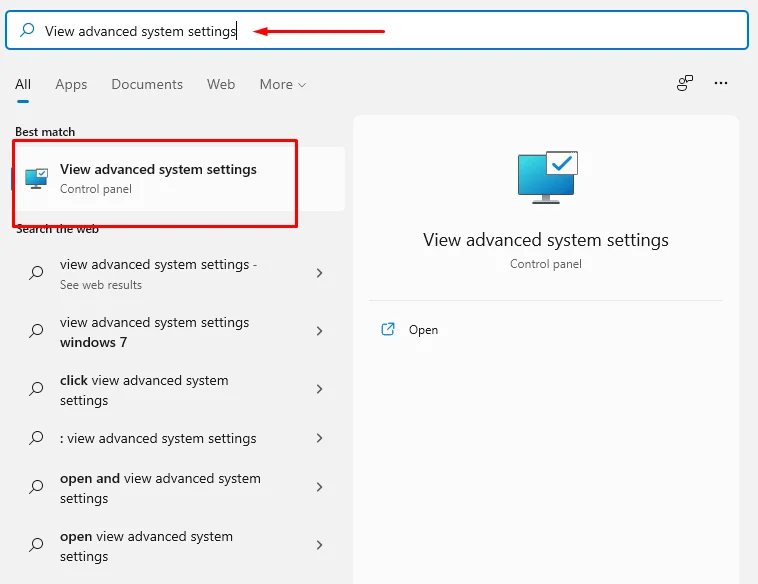
Task: Expand the More filter dropdown
Action: point(283,85)
